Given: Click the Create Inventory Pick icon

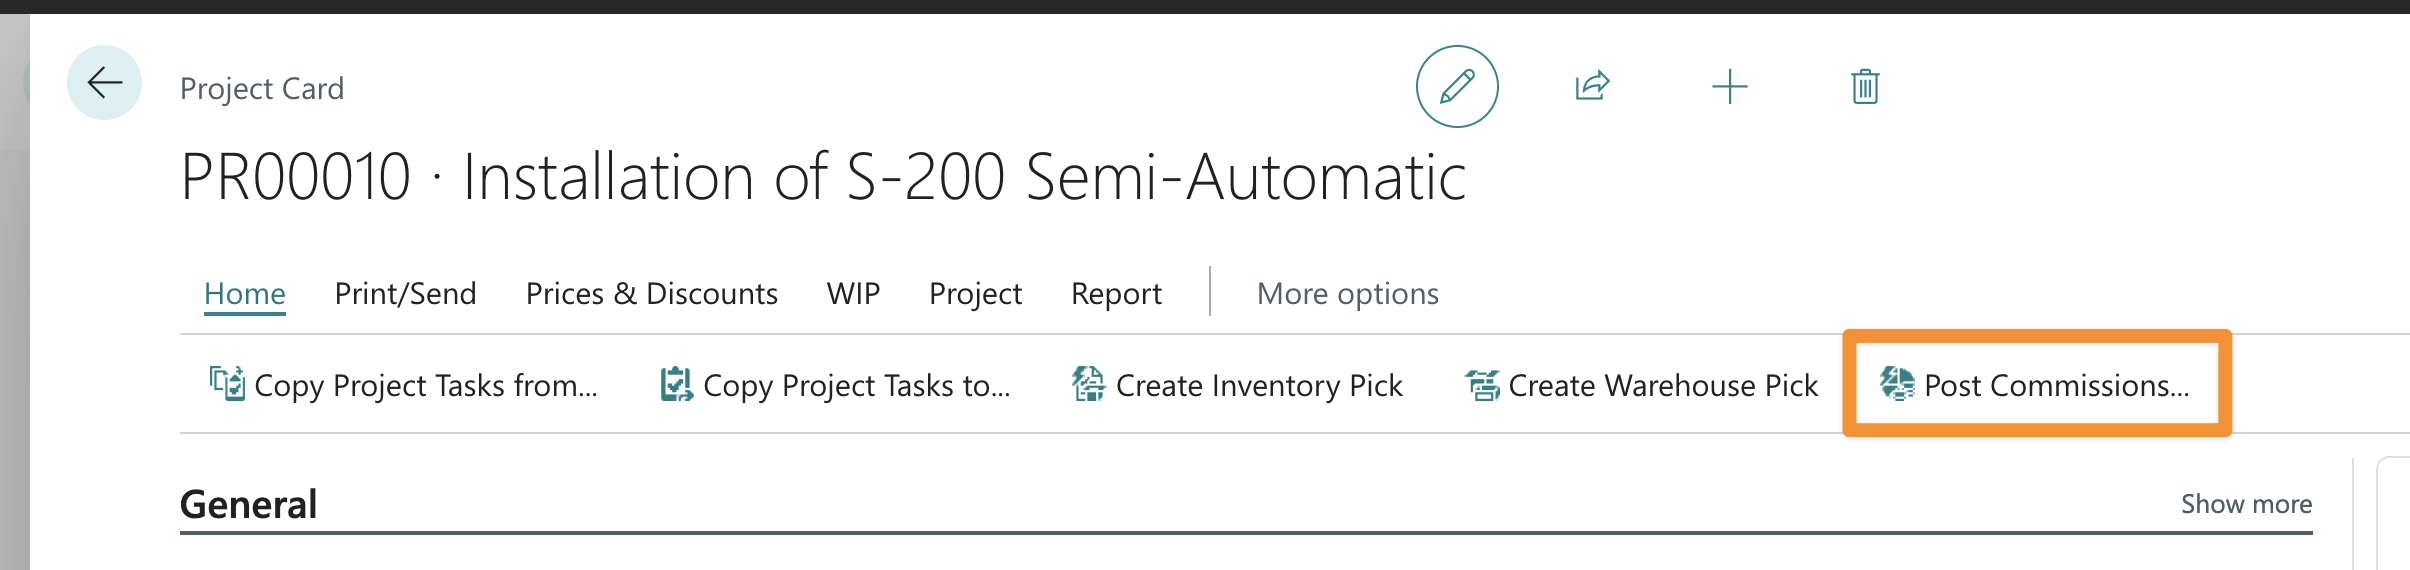Looking at the screenshot, I should [1088, 384].
